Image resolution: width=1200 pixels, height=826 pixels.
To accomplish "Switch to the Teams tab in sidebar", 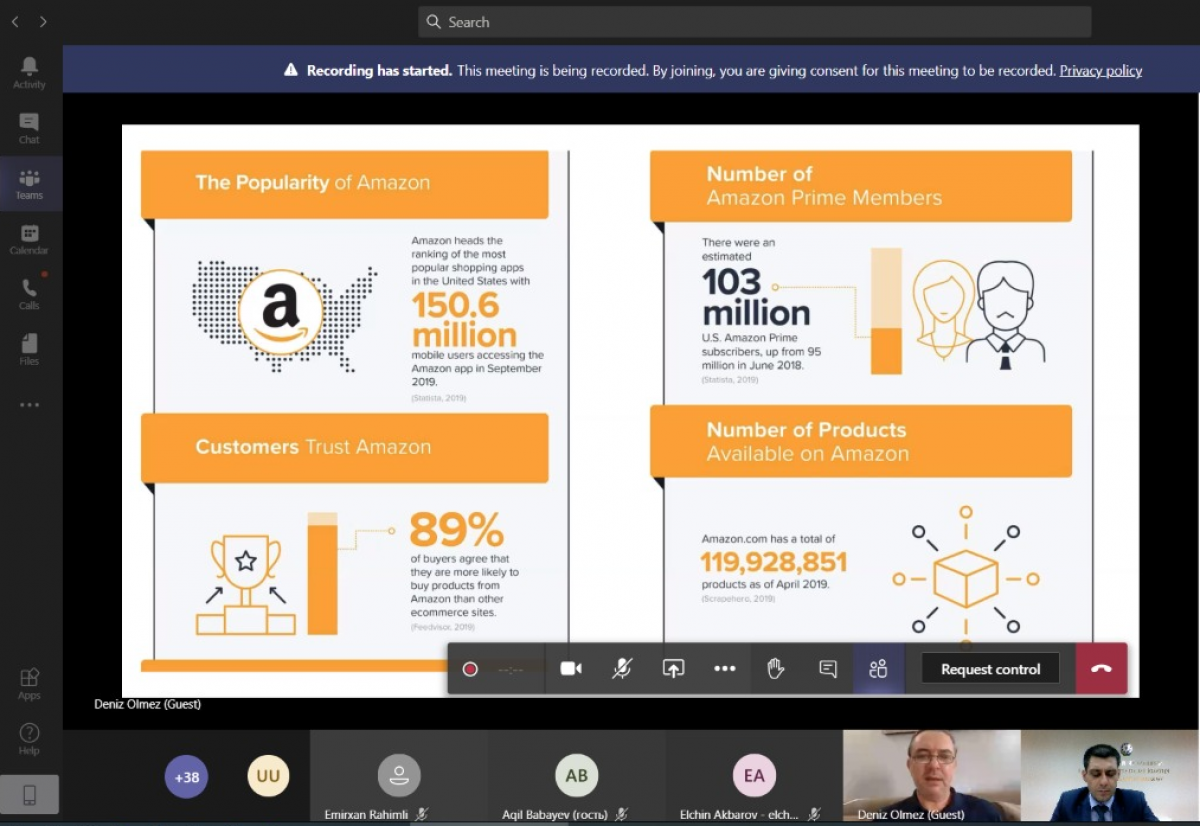I will pos(29,183).
